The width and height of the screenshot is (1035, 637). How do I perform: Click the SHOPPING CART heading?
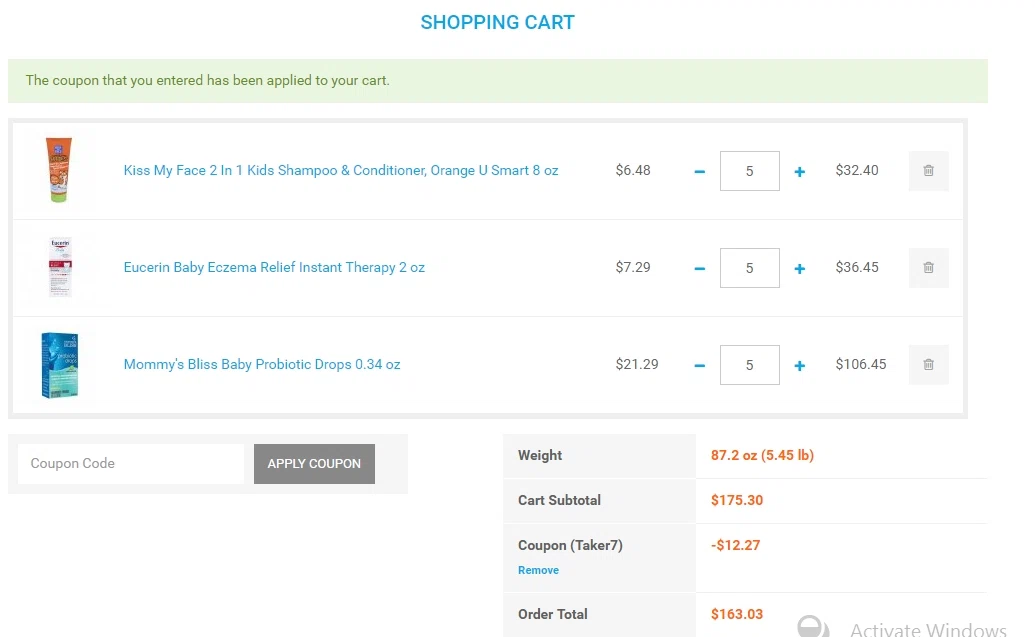point(498,22)
